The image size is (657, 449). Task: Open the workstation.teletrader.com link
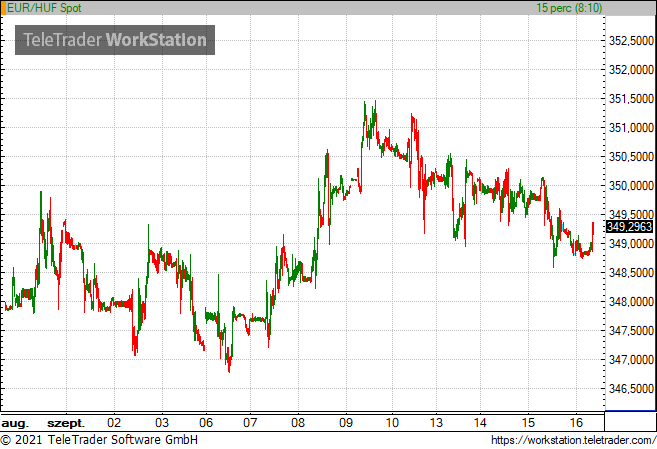point(574,440)
